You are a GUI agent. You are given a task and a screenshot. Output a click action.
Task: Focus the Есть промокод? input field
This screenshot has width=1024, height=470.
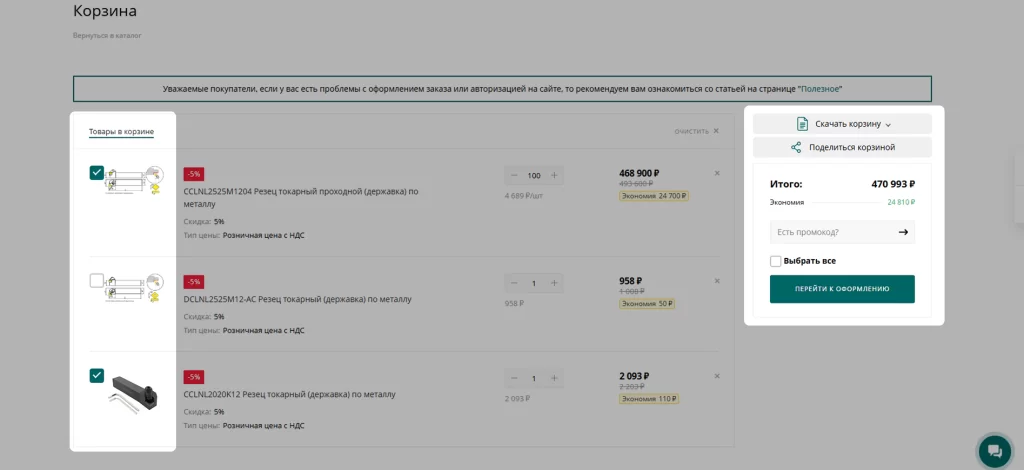point(832,232)
